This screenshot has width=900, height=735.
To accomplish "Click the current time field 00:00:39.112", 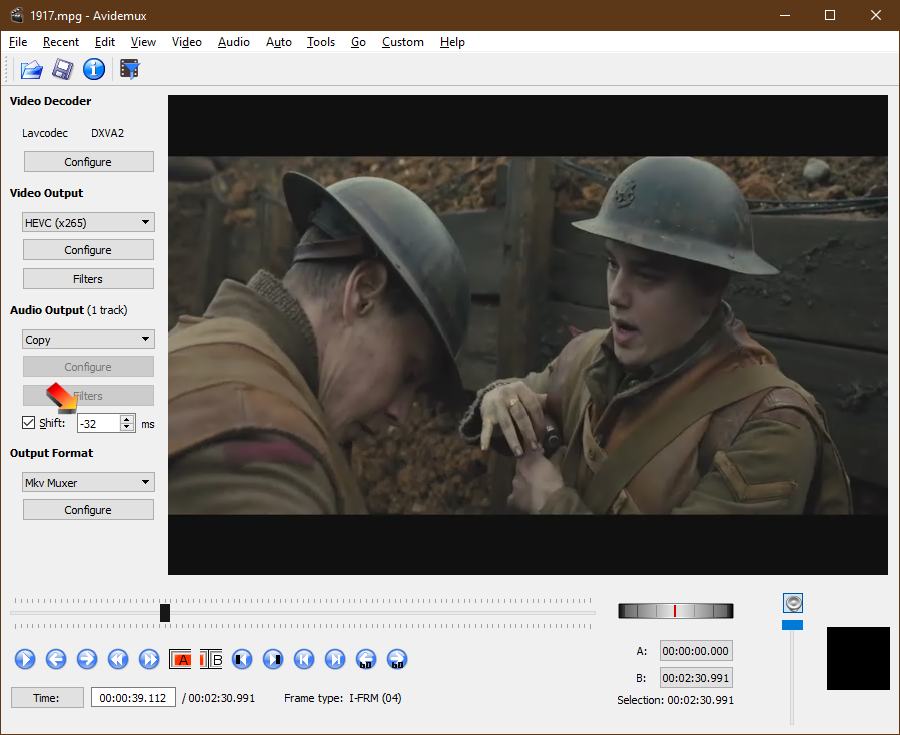I will (133, 698).
